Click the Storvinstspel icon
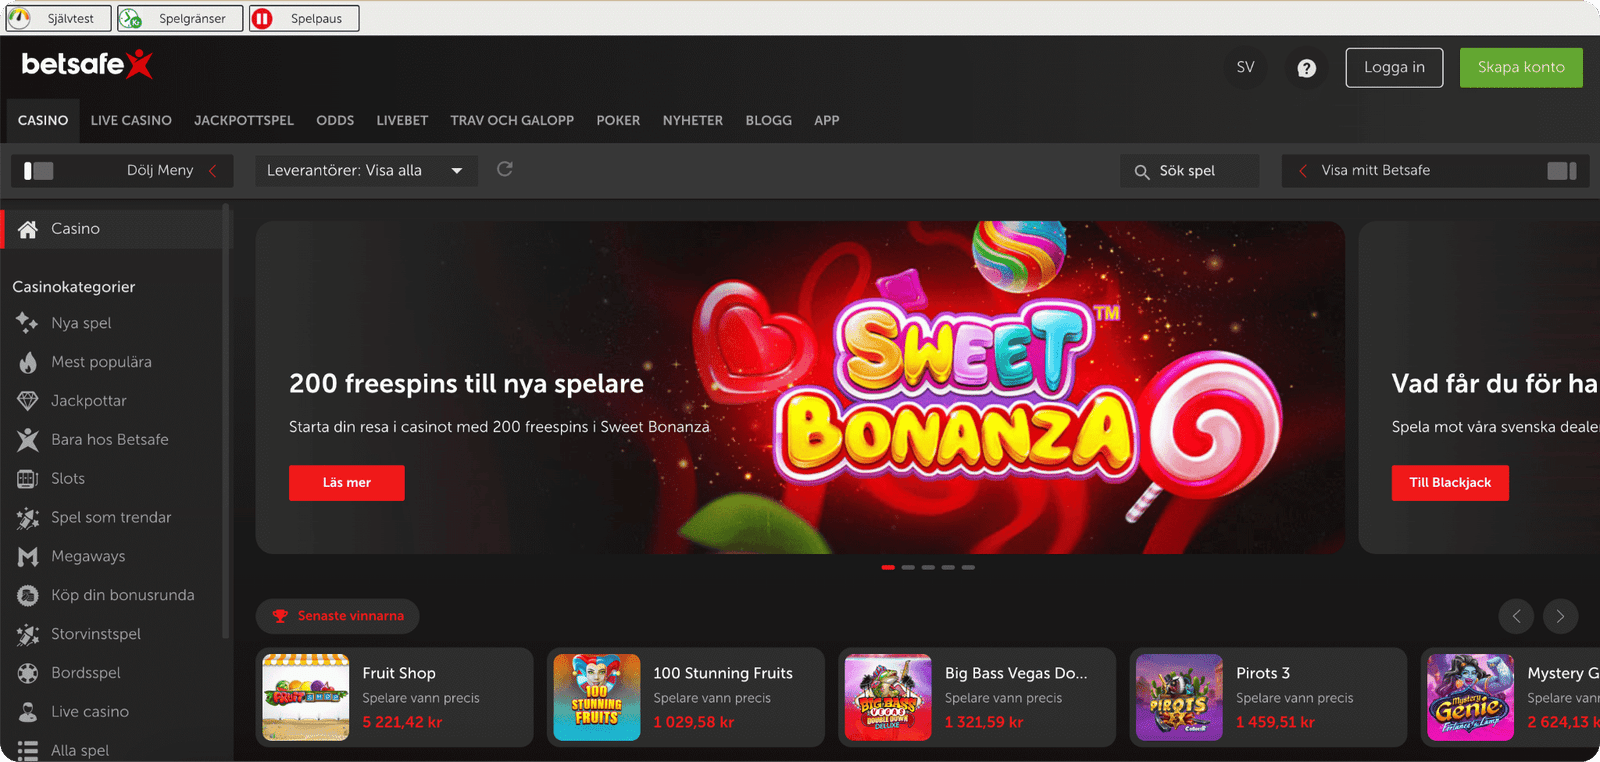This screenshot has height=762, width=1600. 28,634
